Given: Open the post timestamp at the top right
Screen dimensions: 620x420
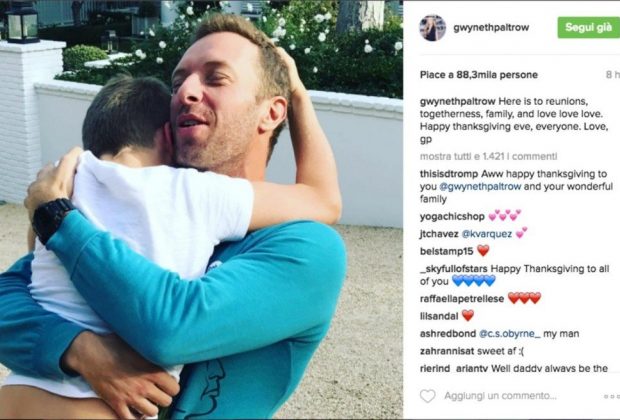Looking at the screenshot, I should click(613, 75).
